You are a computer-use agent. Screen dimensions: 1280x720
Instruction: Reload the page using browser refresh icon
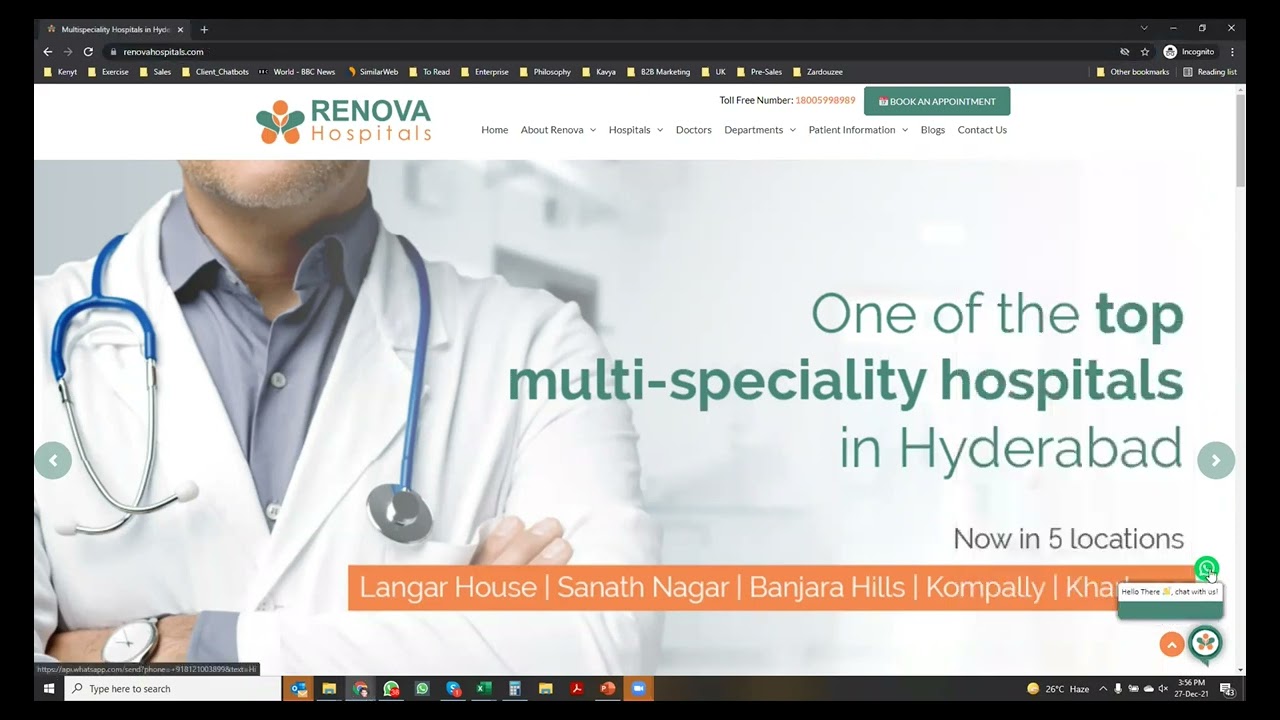point(88,52)
